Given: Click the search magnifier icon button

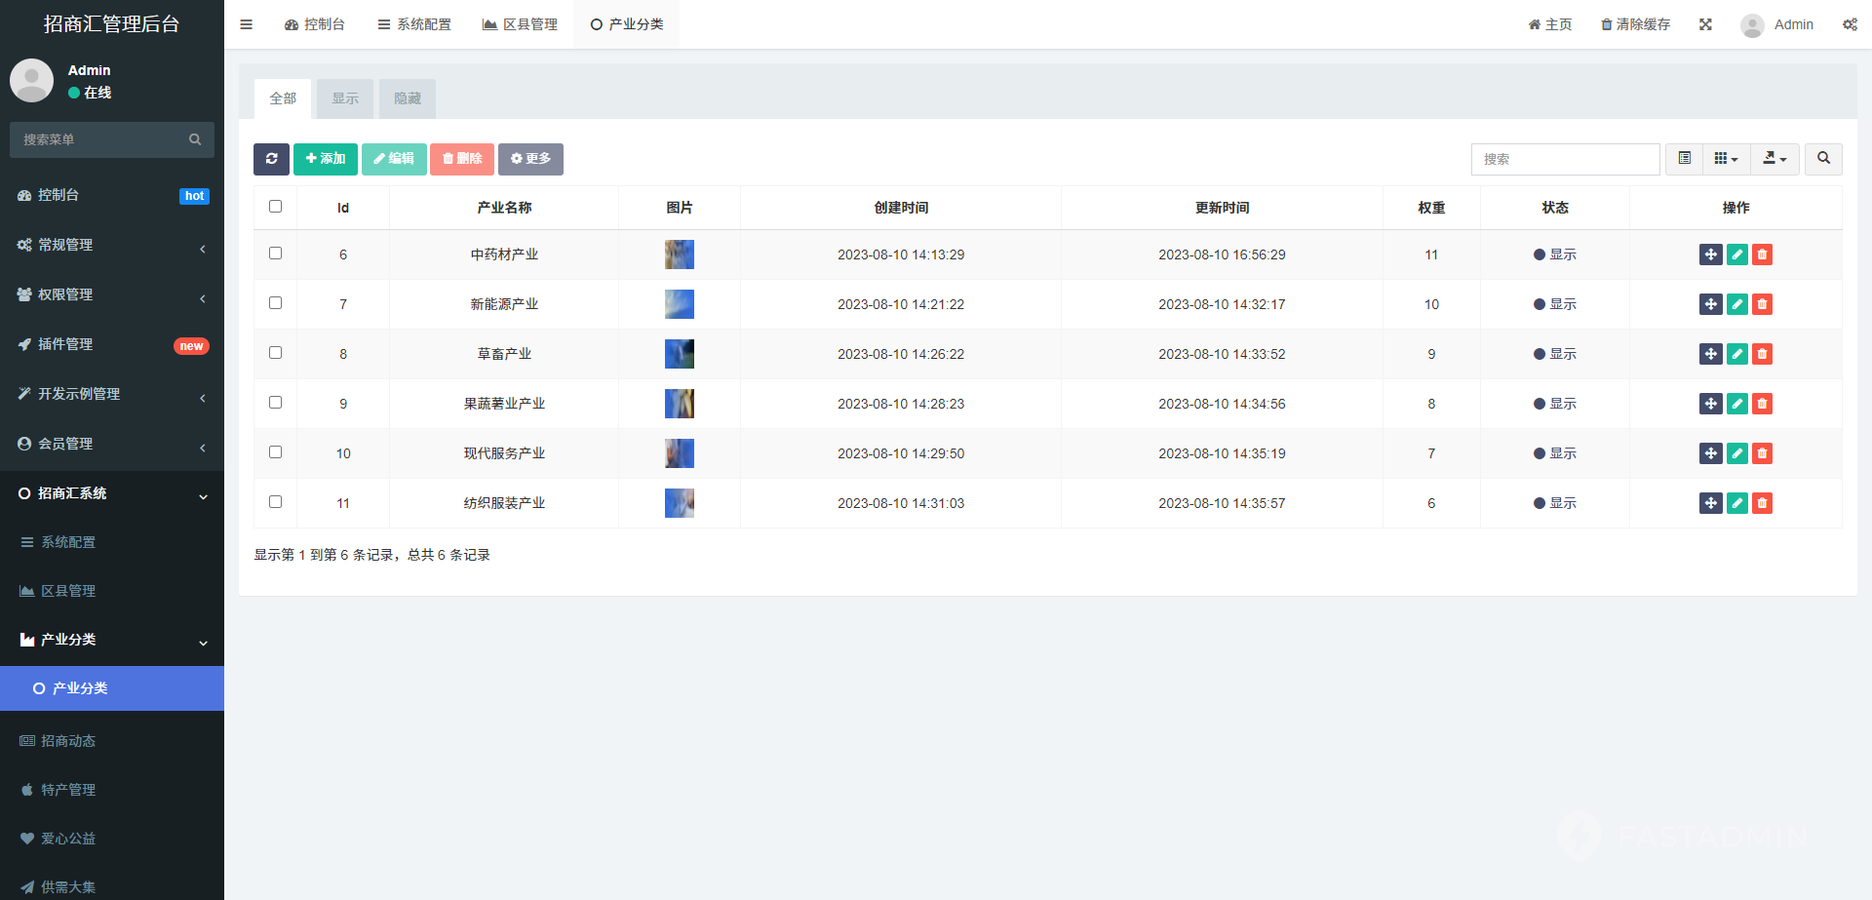Looking at the screenshot, I should click(1823, 159).
